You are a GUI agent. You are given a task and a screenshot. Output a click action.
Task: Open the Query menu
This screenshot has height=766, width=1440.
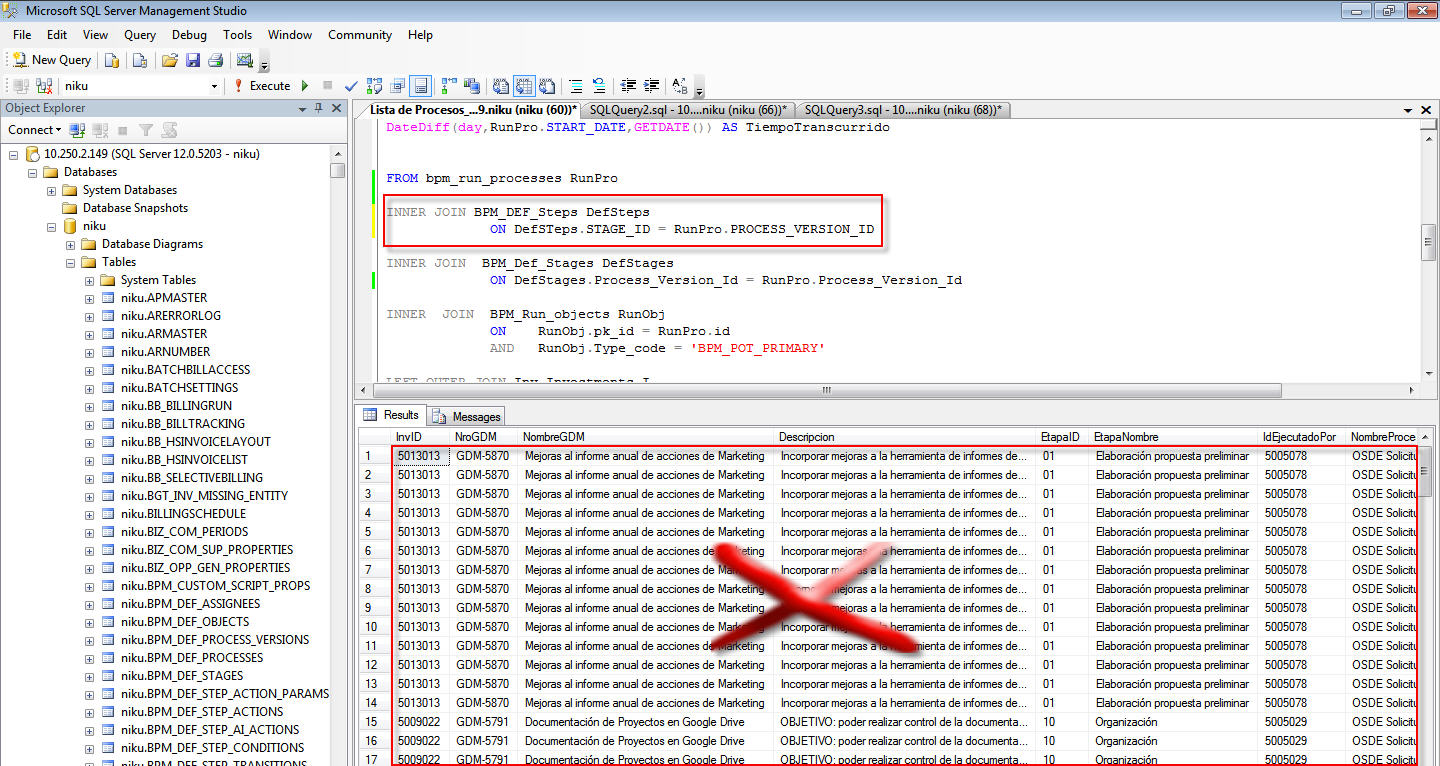pos(140,34)
